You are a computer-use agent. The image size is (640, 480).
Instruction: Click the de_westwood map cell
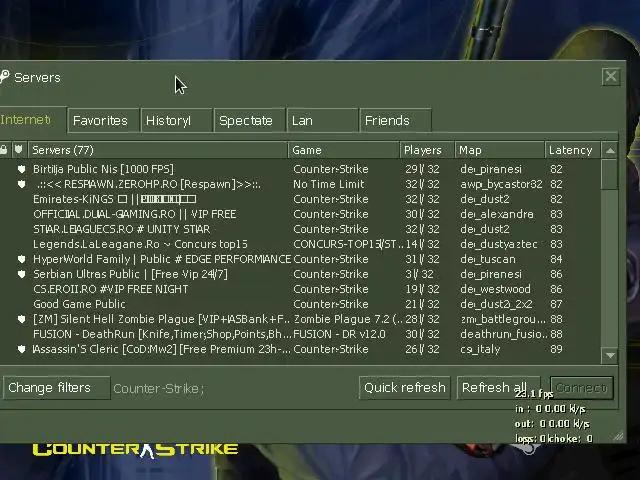495,289
